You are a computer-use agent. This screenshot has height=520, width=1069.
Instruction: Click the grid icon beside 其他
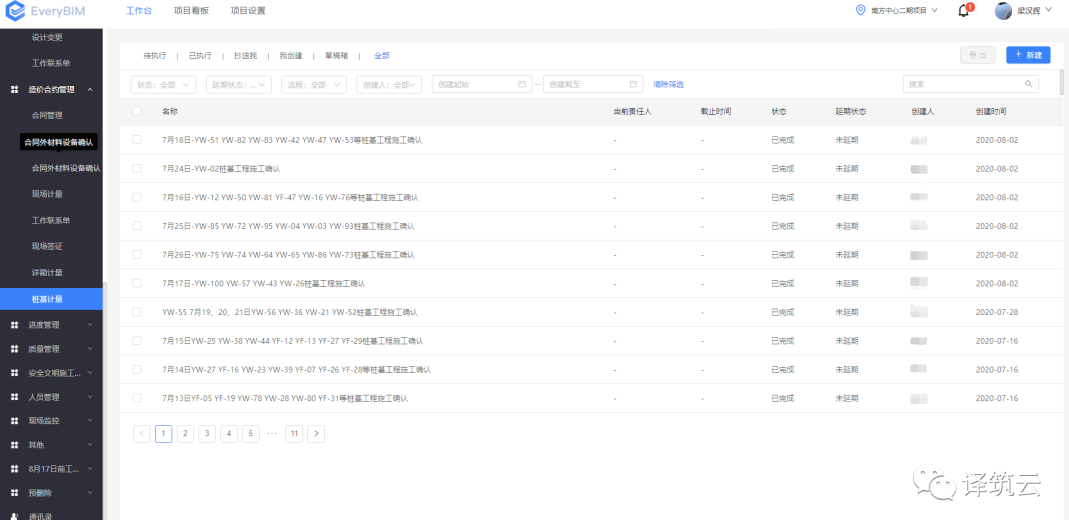tap(14, 445)
